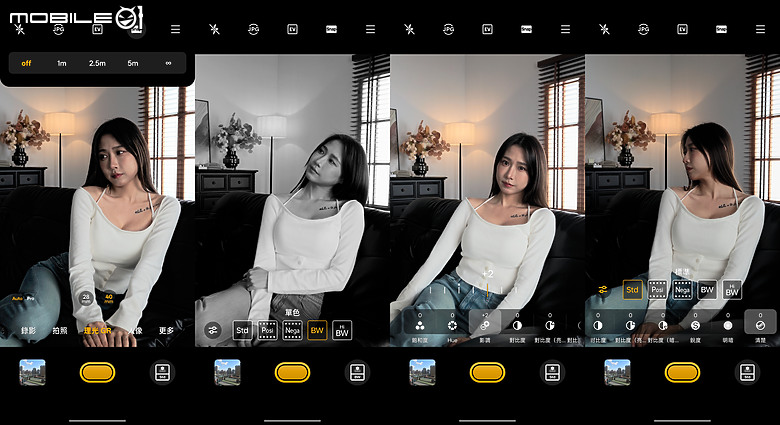Select 對比度 contrast icon in +2 tone screen

point(517,327)
